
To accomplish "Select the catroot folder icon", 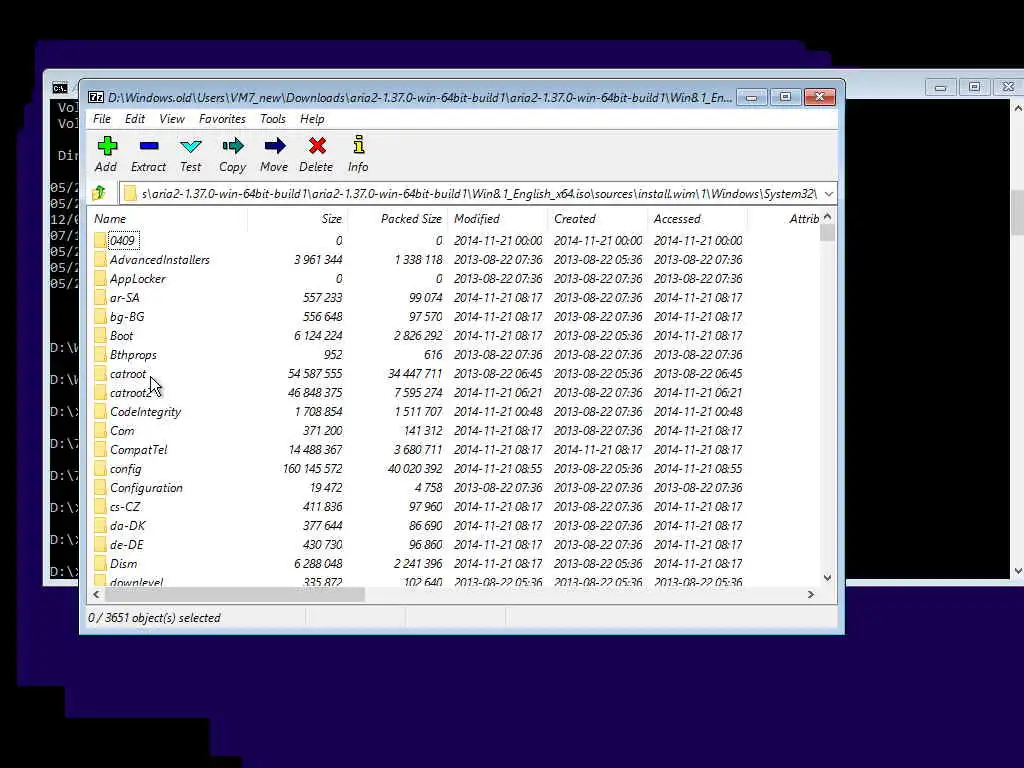I will tap(99, 374).
